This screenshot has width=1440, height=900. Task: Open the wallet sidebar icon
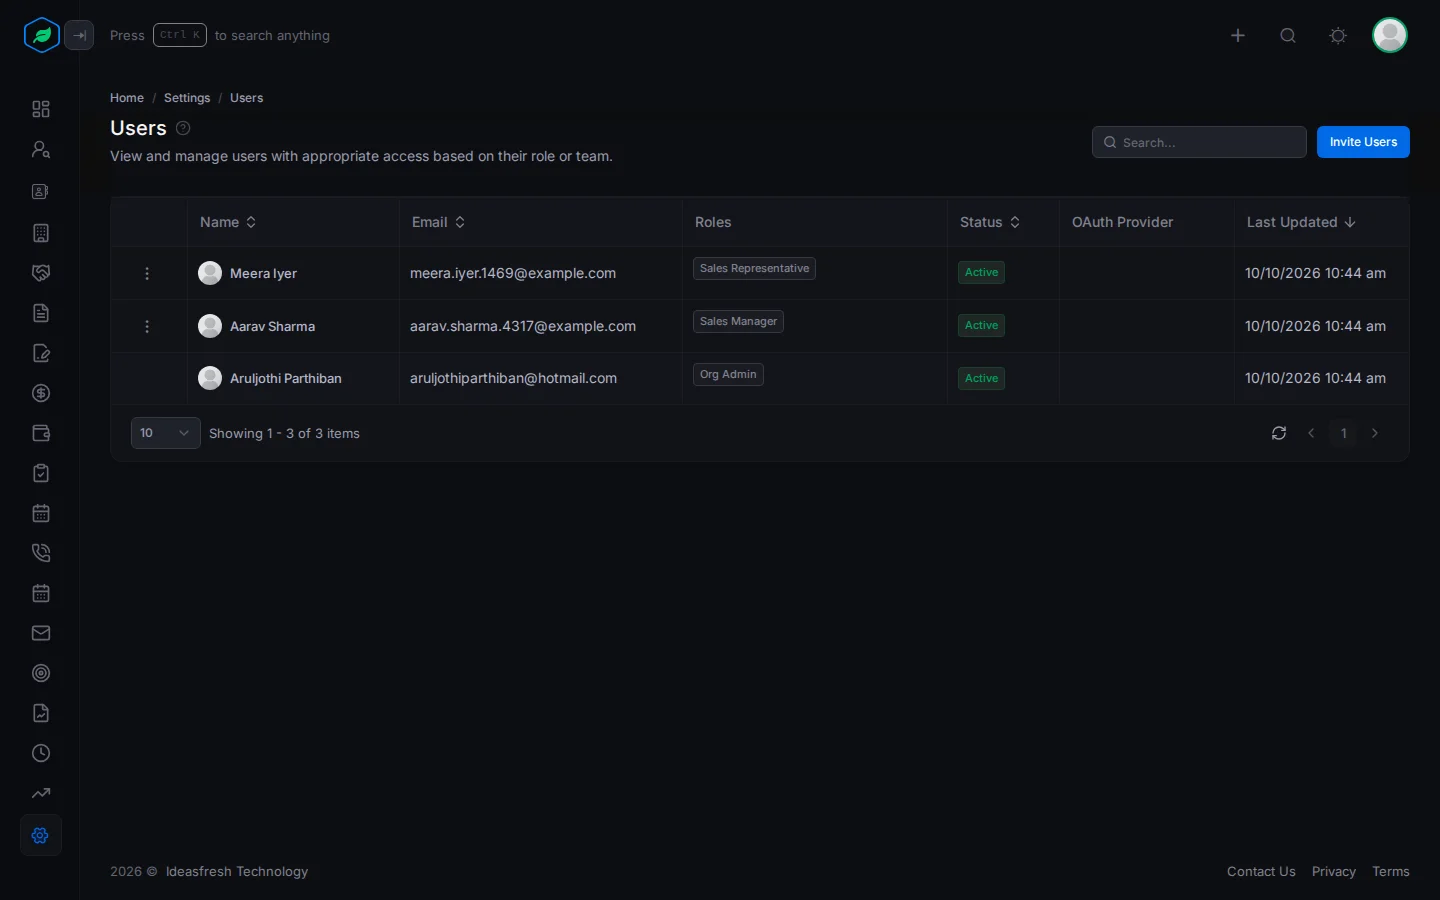point(41,433)
